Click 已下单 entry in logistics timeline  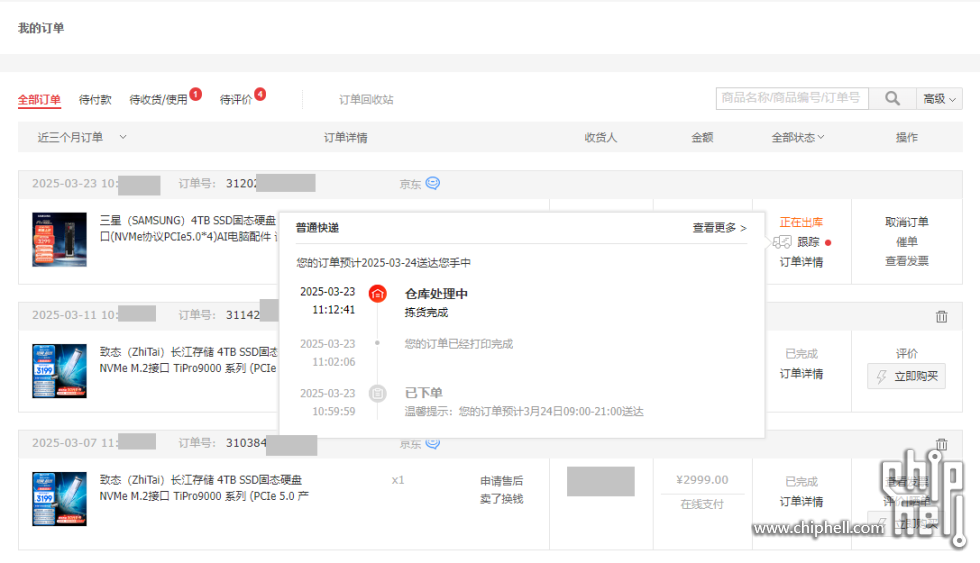pyautogui.click(x=424, y=392)
